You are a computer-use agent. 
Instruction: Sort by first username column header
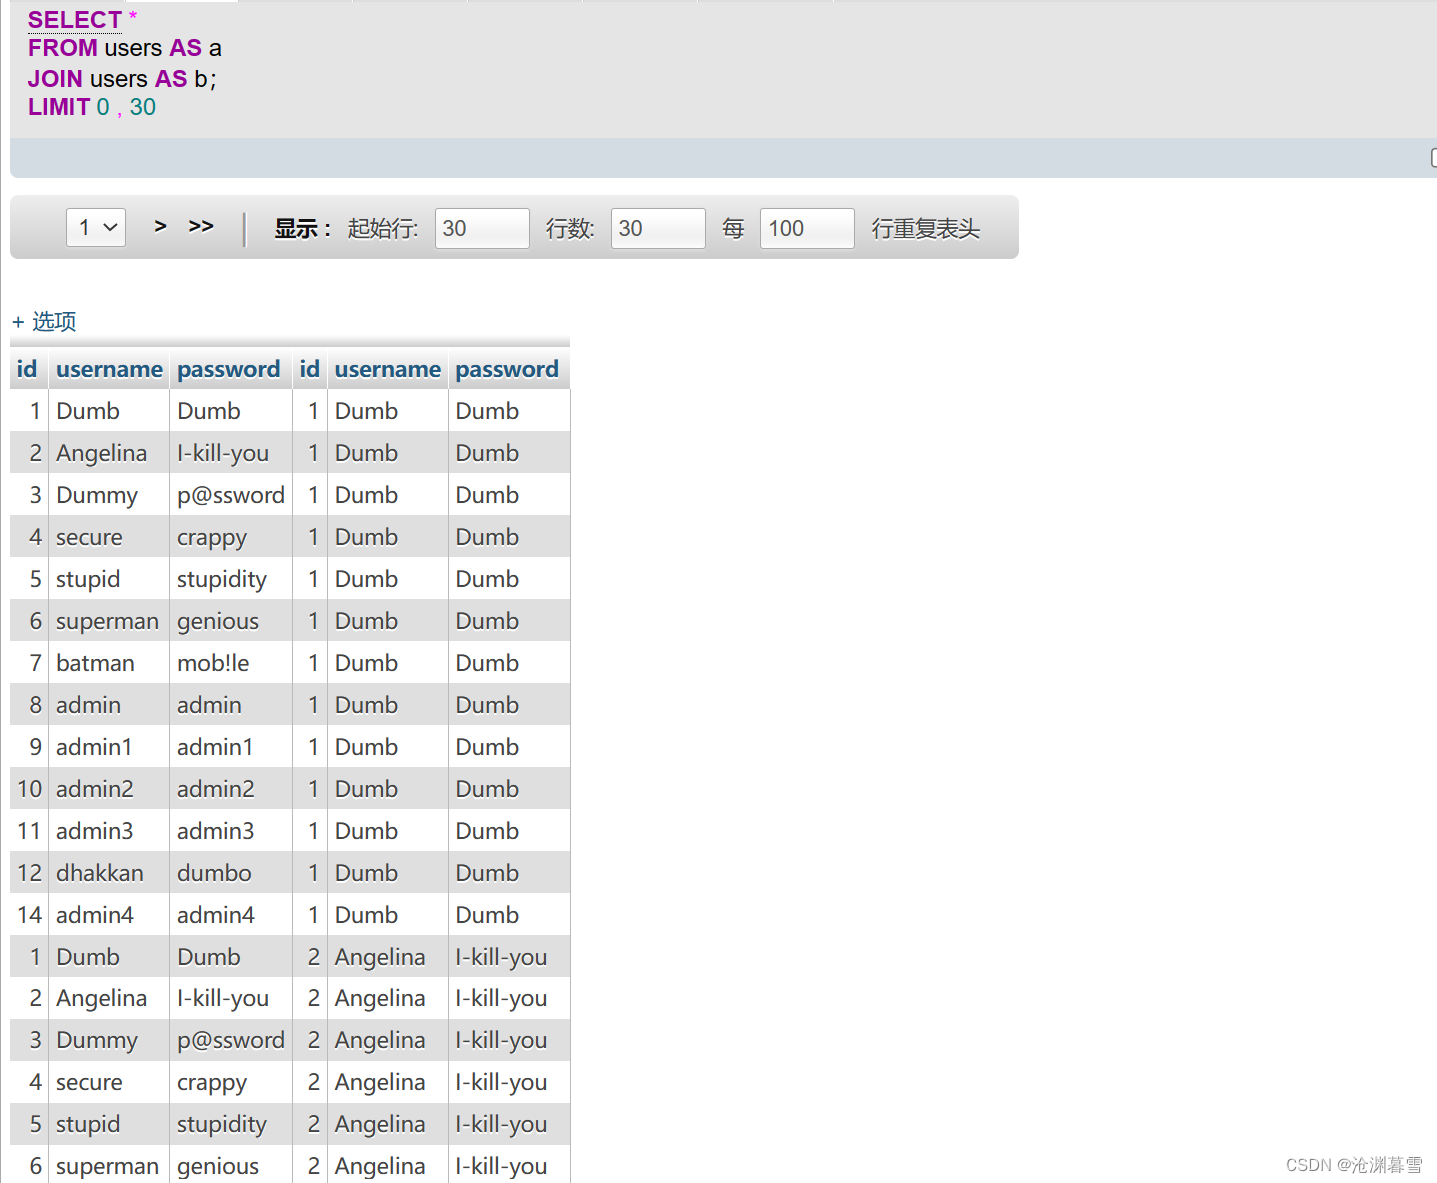pyautogui.click(x=109, y=369)
